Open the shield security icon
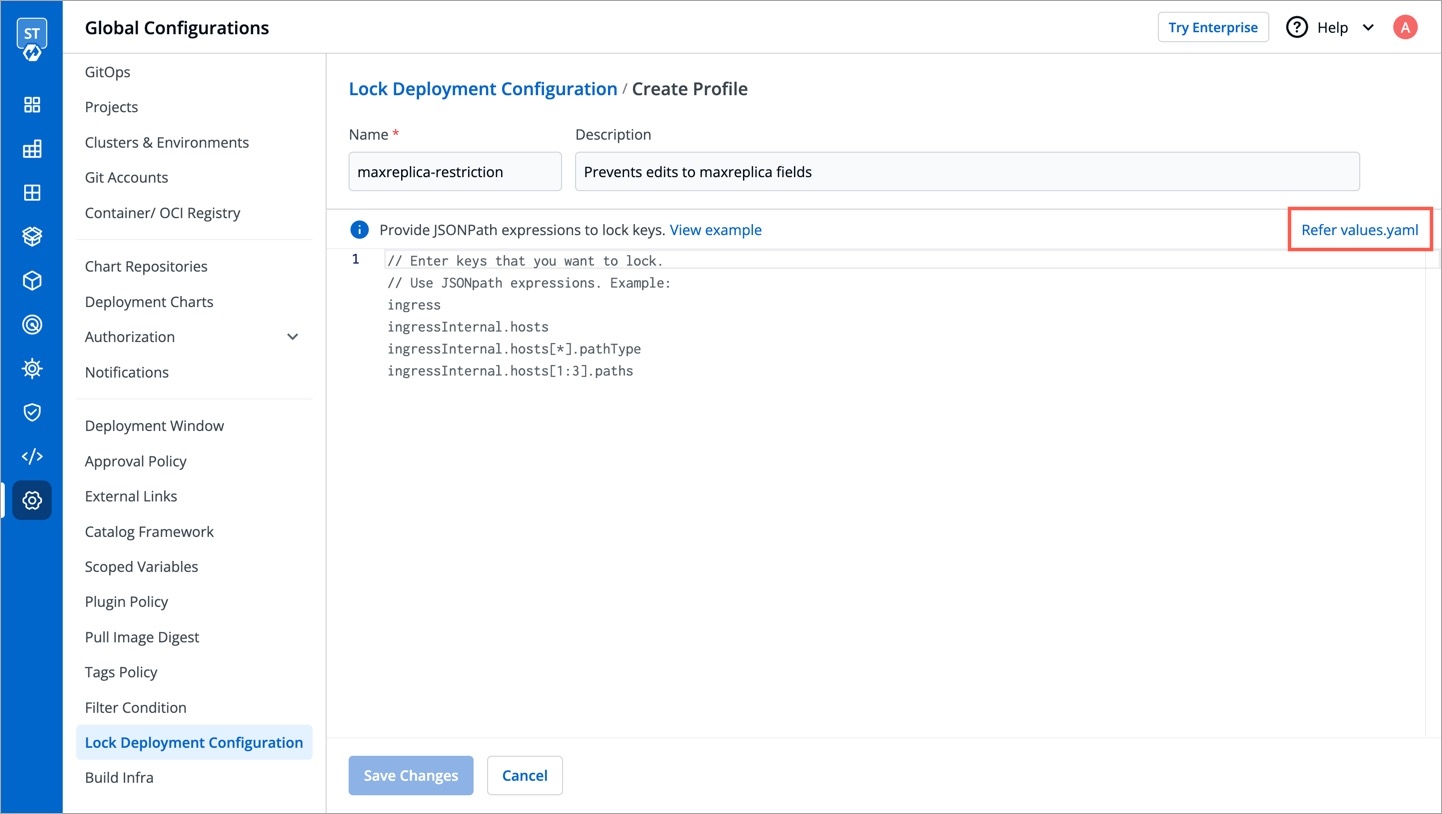This screenshot has height=814, width=1442. [32, 412]
